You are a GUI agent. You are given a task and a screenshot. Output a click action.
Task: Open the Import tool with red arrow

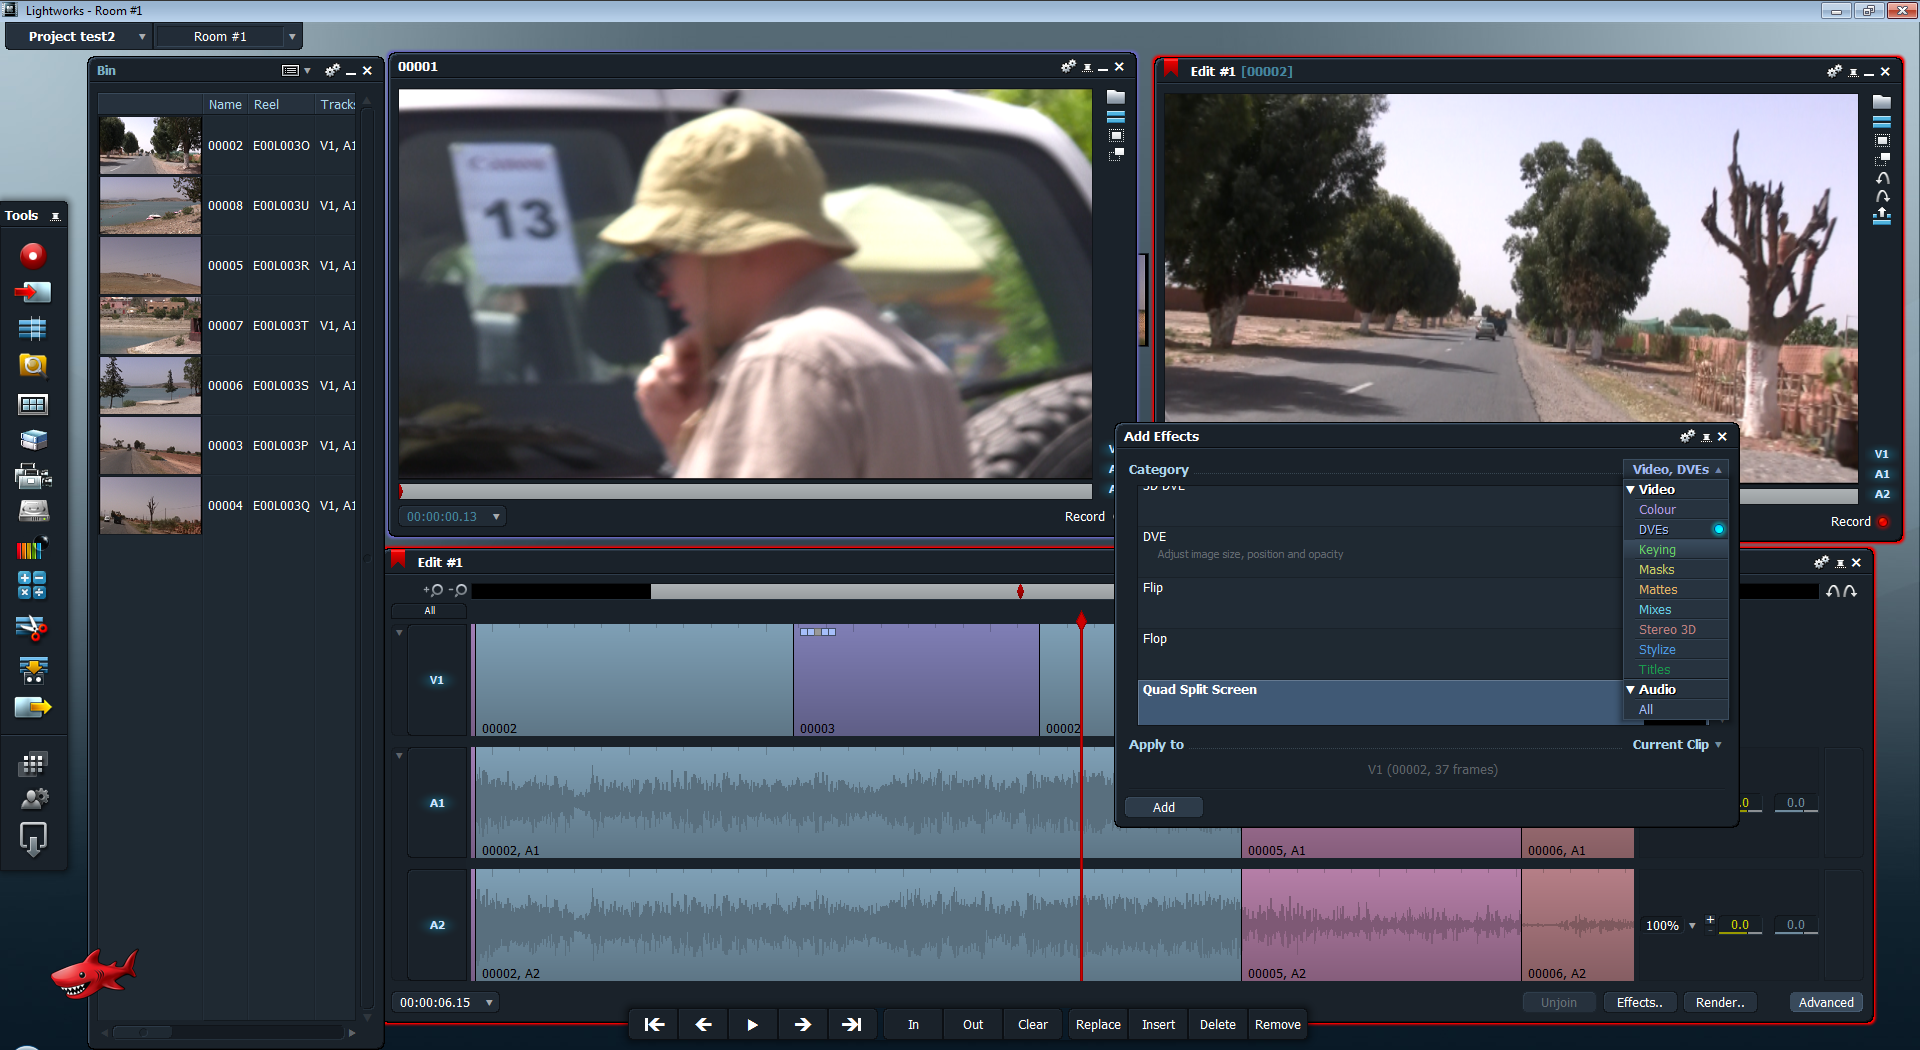(x=33, y=292)
